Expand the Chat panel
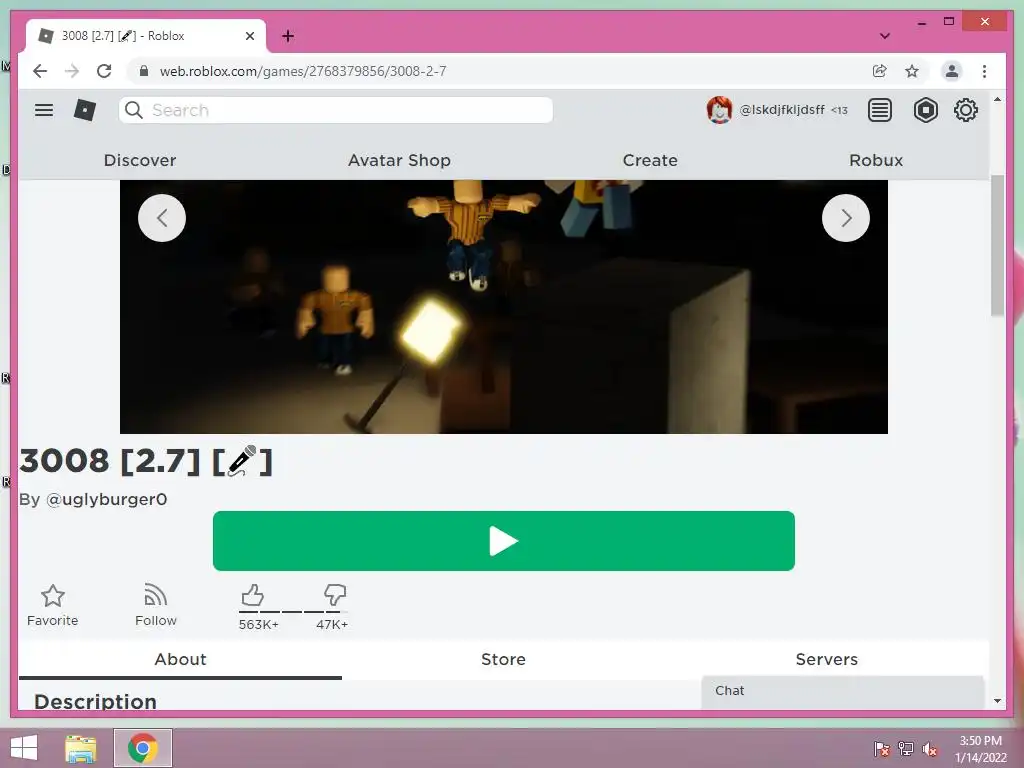The width and height of the screenshot is (1024, 768). (842, 691)
